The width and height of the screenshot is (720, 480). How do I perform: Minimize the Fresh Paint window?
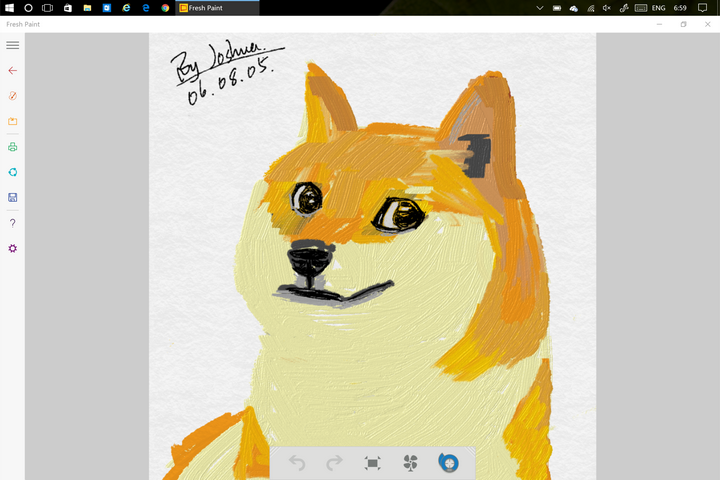(659, 24)
